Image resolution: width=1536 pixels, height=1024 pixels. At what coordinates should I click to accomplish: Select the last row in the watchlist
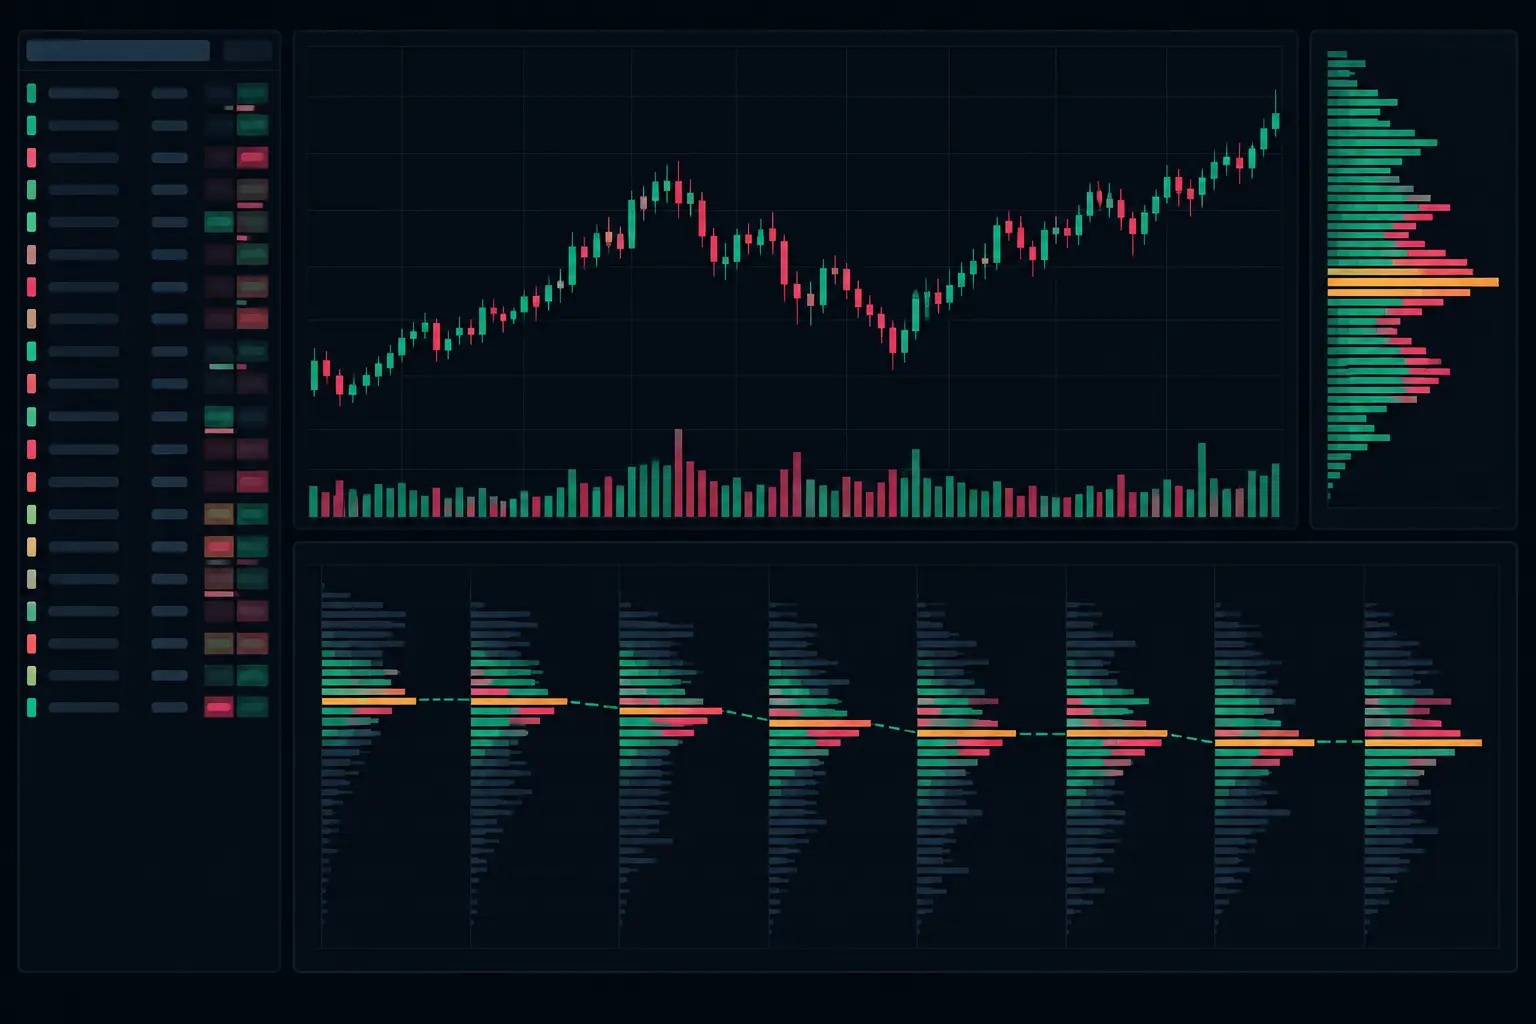click(x=148, y=707)
